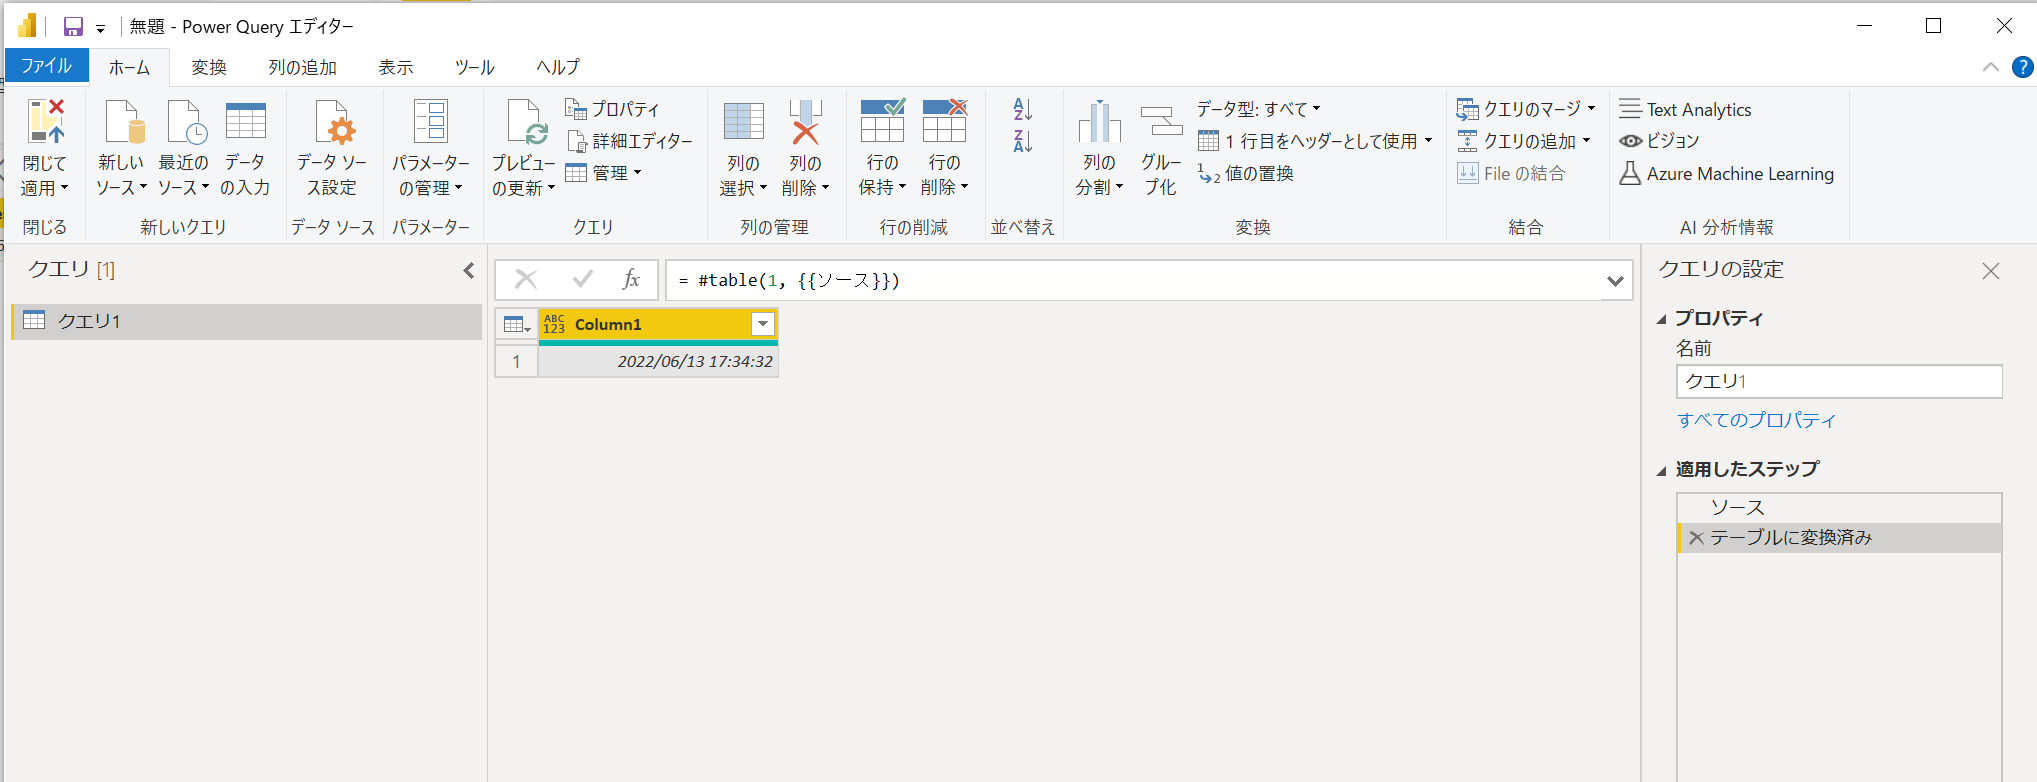Viewport: 2037px width, 782px height.
Task: Change Column1 data type ABC123 icon
Action: pyautogui.click(x=554, y=324)
